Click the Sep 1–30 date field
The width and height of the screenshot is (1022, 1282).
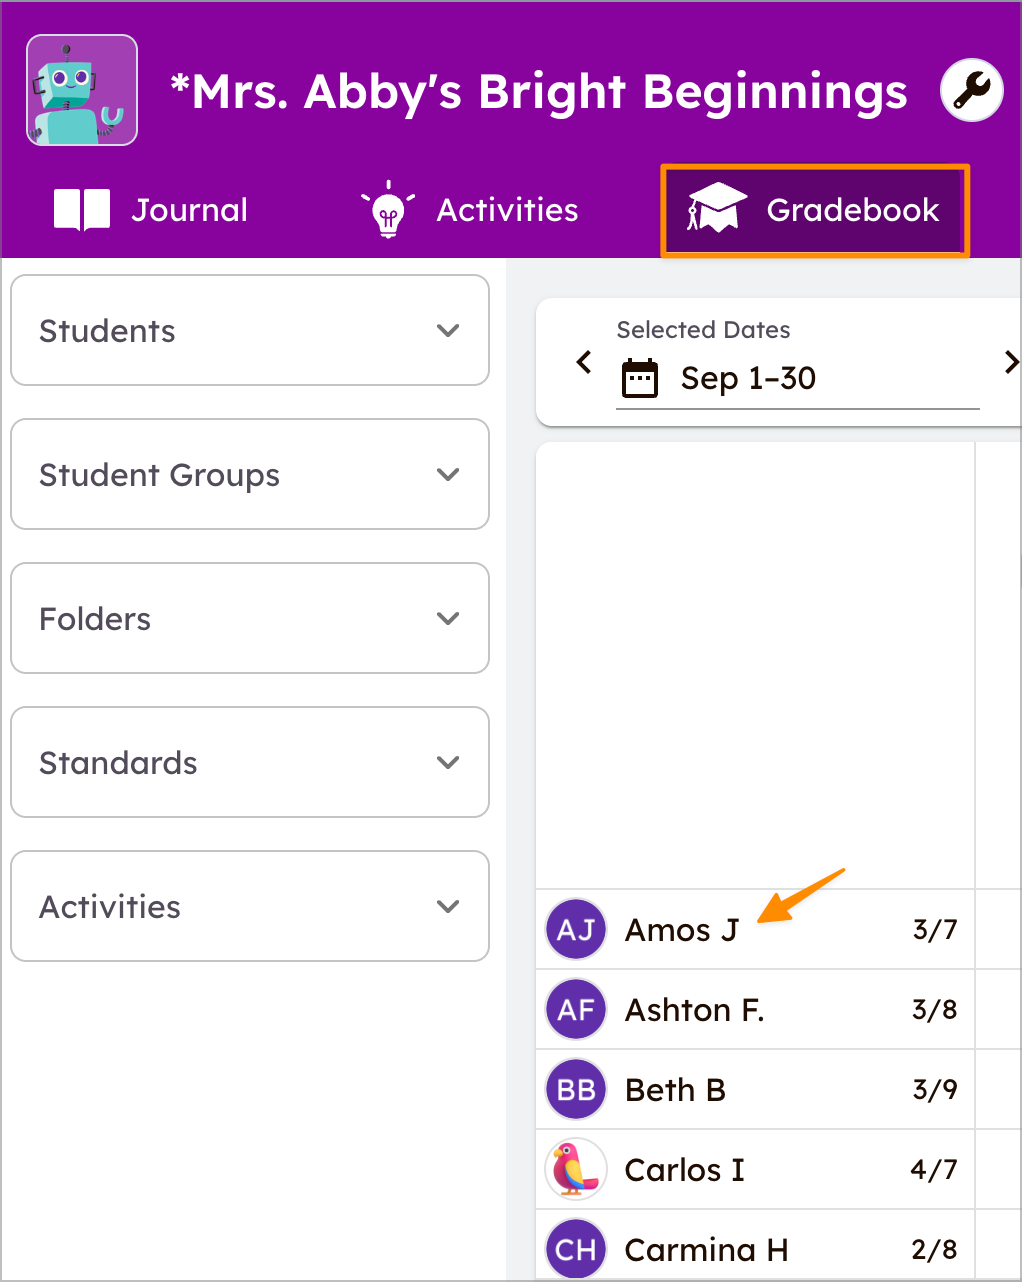(798, 379)
